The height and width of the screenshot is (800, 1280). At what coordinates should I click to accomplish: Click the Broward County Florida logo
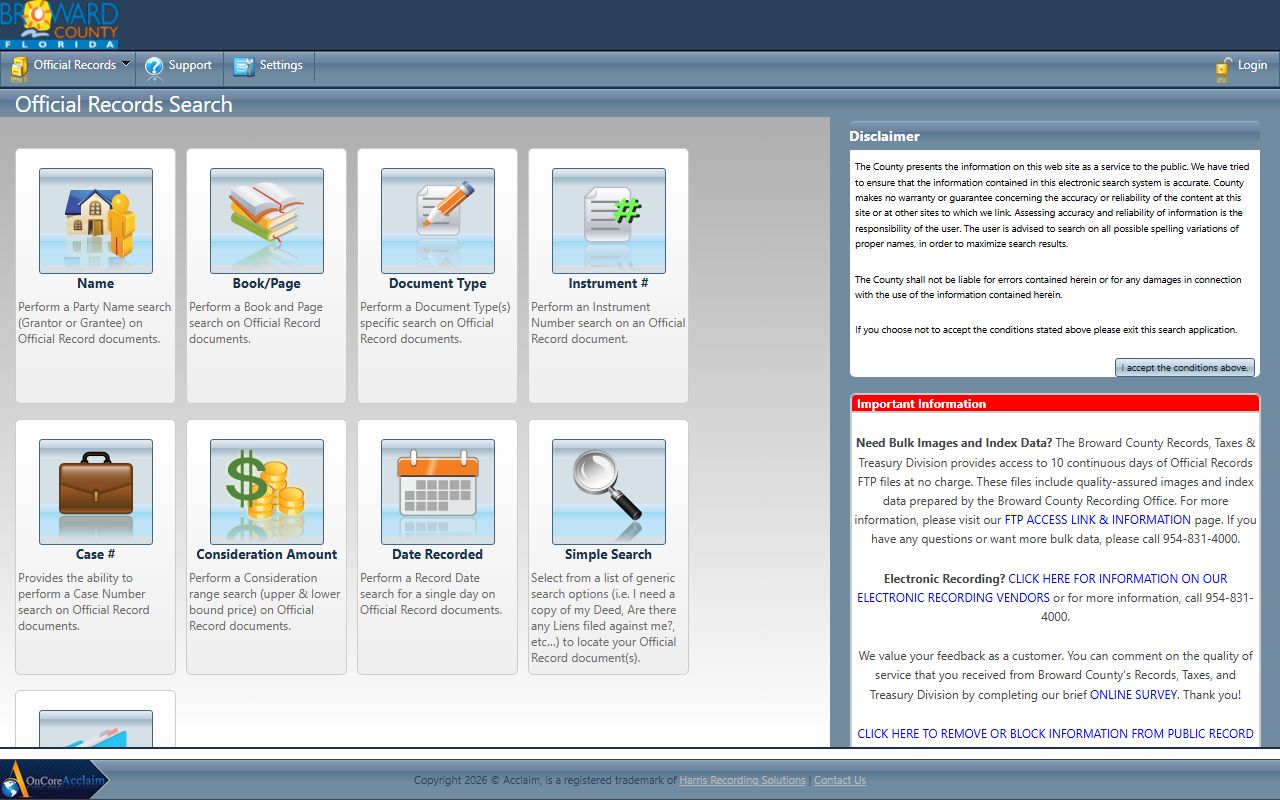(x=60, y=25)
